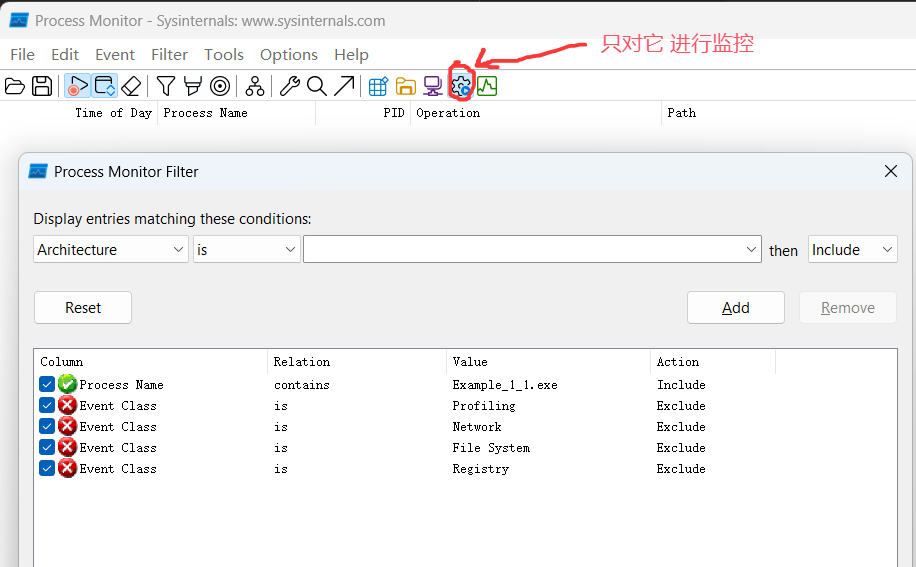Open the Options menu
The width and height of the screenshot is (916, 567).
pos(288,55)
